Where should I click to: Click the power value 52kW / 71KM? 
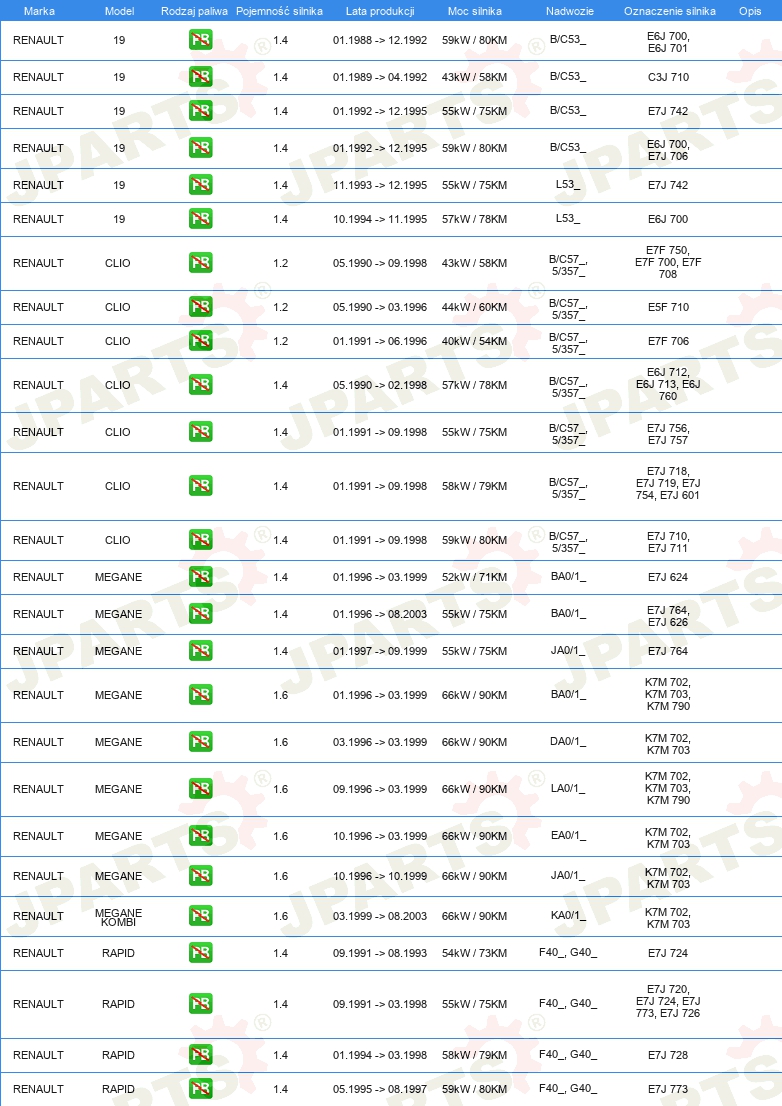click(x=475, y=577)
